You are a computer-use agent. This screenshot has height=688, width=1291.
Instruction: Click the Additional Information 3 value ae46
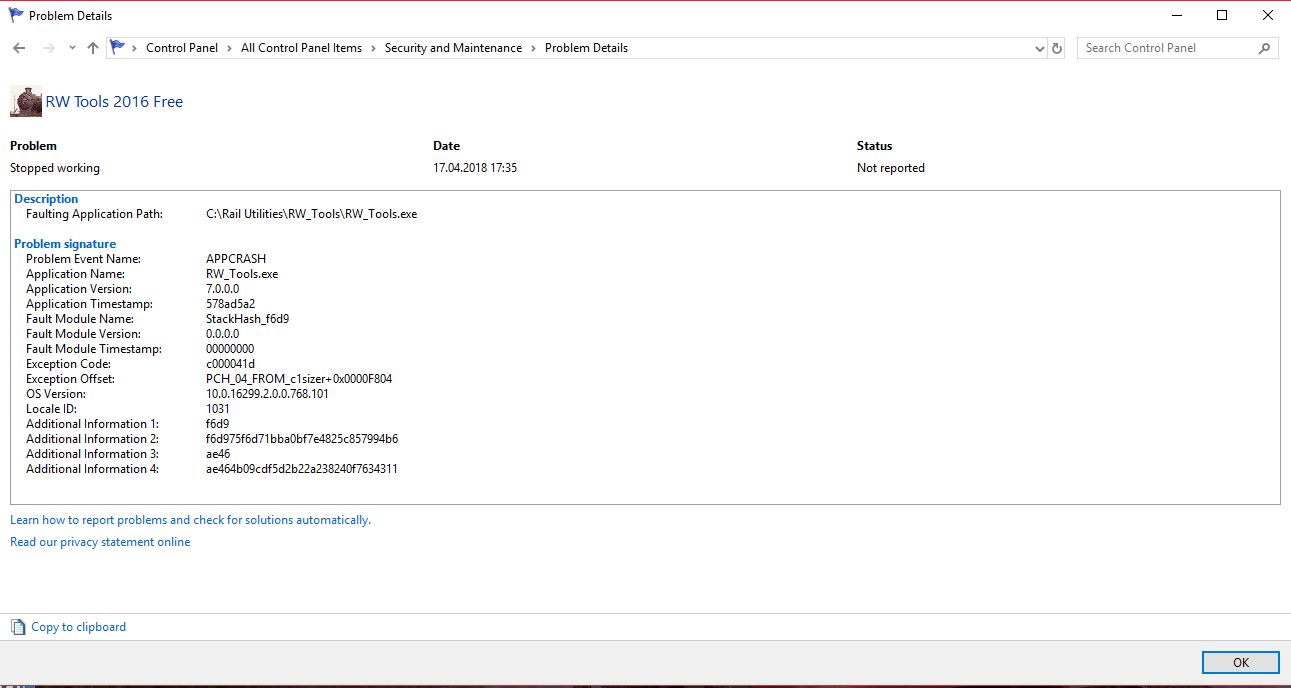coord(218,454)
